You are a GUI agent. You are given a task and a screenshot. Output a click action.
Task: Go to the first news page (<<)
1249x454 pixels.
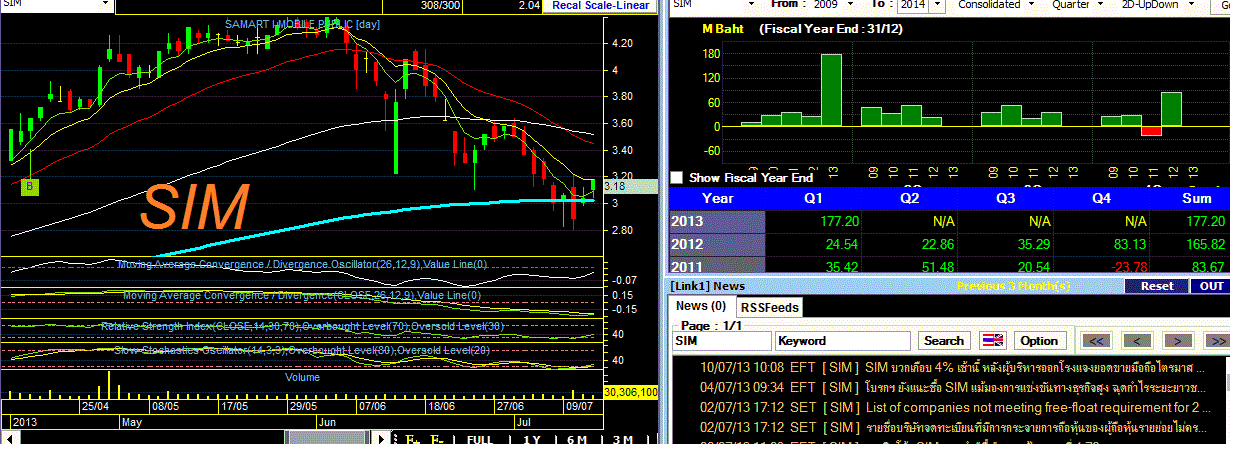pyautogui.click(x=1097, y=341)
